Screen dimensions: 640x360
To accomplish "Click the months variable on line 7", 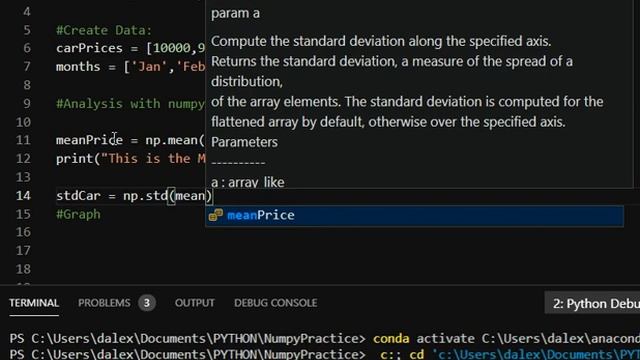I will [78, 67].
